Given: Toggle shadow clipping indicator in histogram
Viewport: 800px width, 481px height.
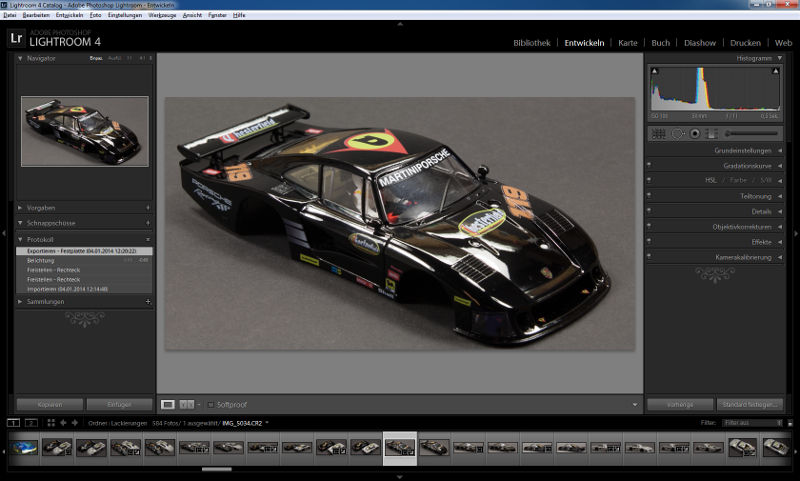Looking at the screenshot, I should 655,71.
